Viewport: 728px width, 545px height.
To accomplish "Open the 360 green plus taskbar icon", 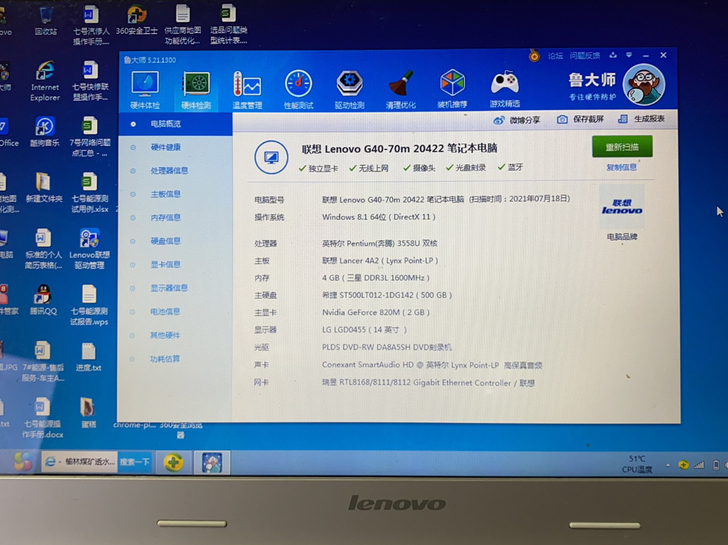I will click(x=173, y=462).
